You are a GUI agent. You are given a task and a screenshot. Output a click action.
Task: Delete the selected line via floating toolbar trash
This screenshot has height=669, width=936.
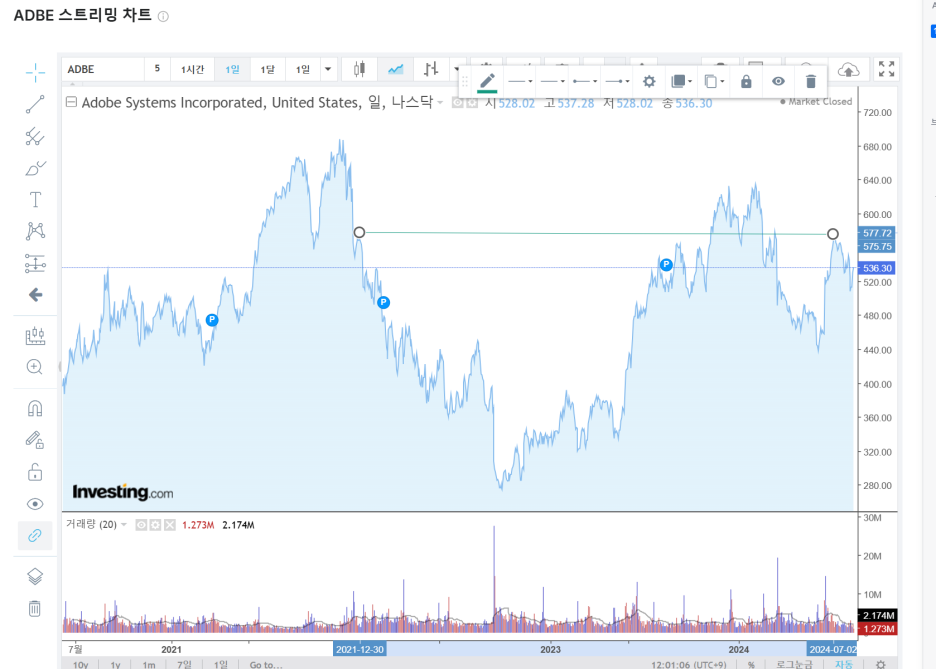[x=810, y=81]
